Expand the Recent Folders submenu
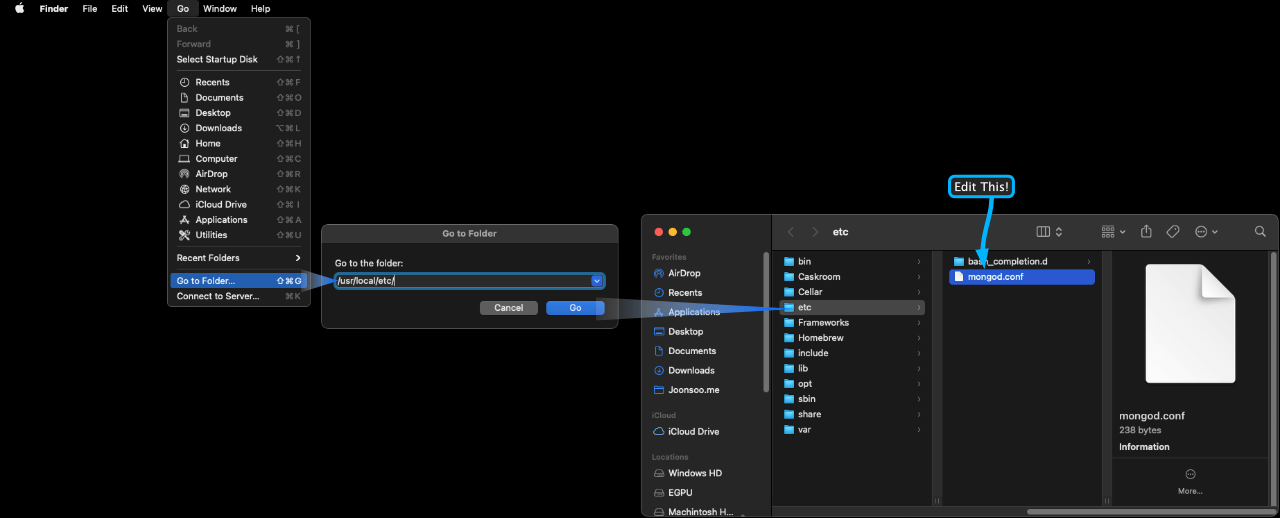Image resolution: width=1280 pixels, height=518 pixels. click(x=239, y=258)
